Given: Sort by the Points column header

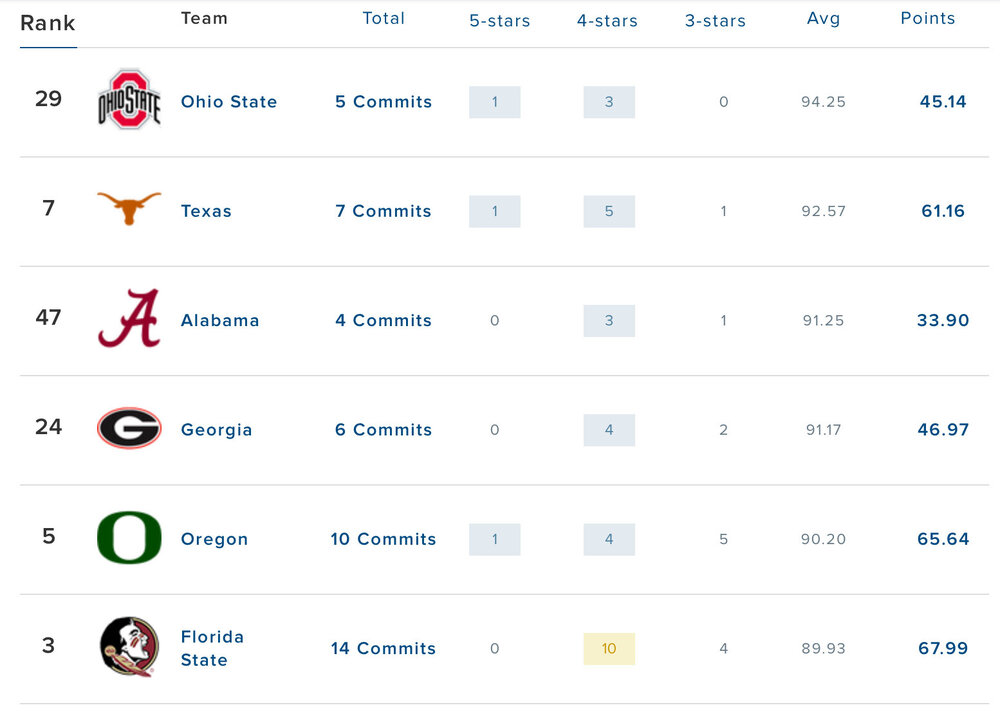Looking at the screenshot, I should 927,19.
